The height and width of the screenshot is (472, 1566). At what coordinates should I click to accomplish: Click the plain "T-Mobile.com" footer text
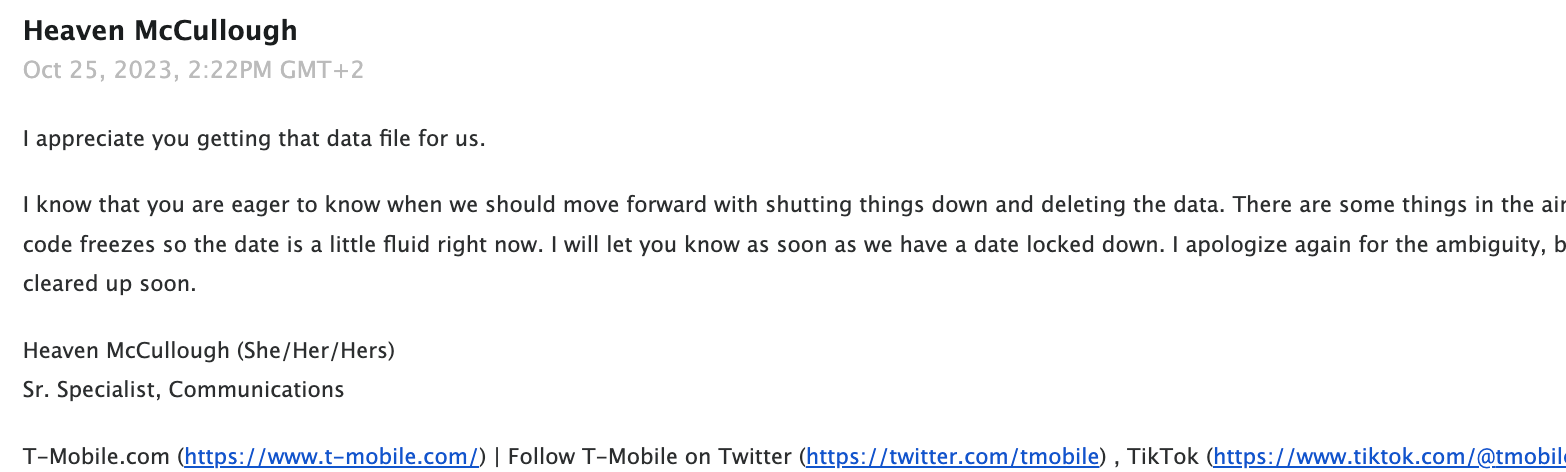pyautogui.click(x=96, y=457)
